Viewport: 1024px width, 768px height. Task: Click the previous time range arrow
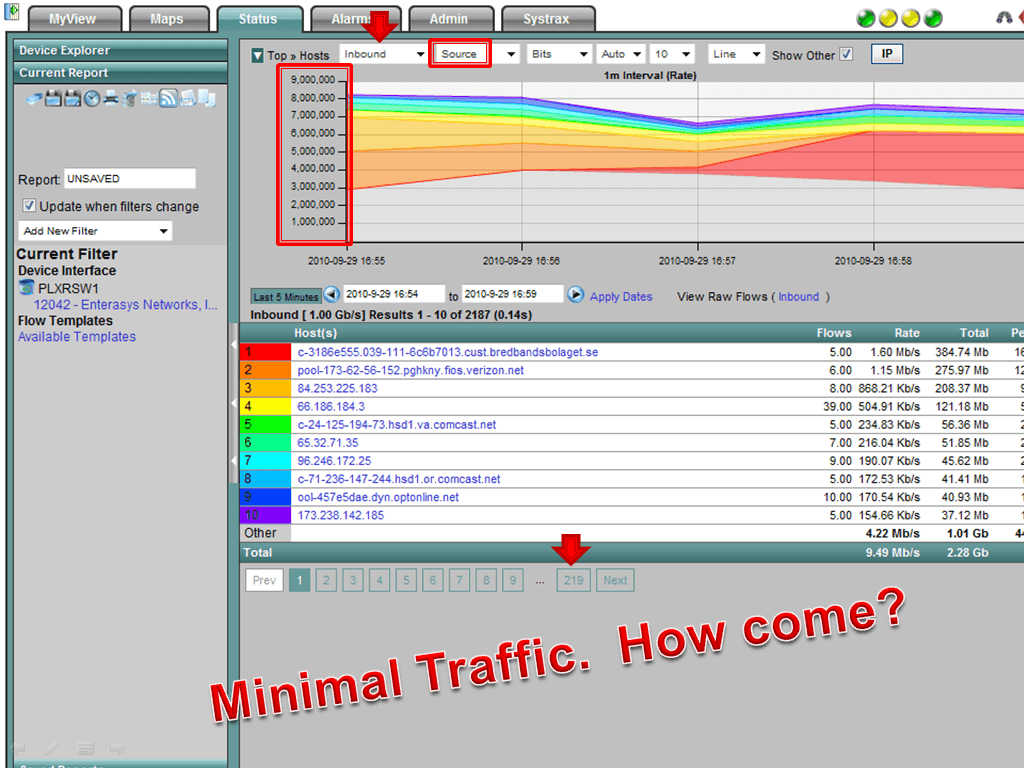(332, 295)
